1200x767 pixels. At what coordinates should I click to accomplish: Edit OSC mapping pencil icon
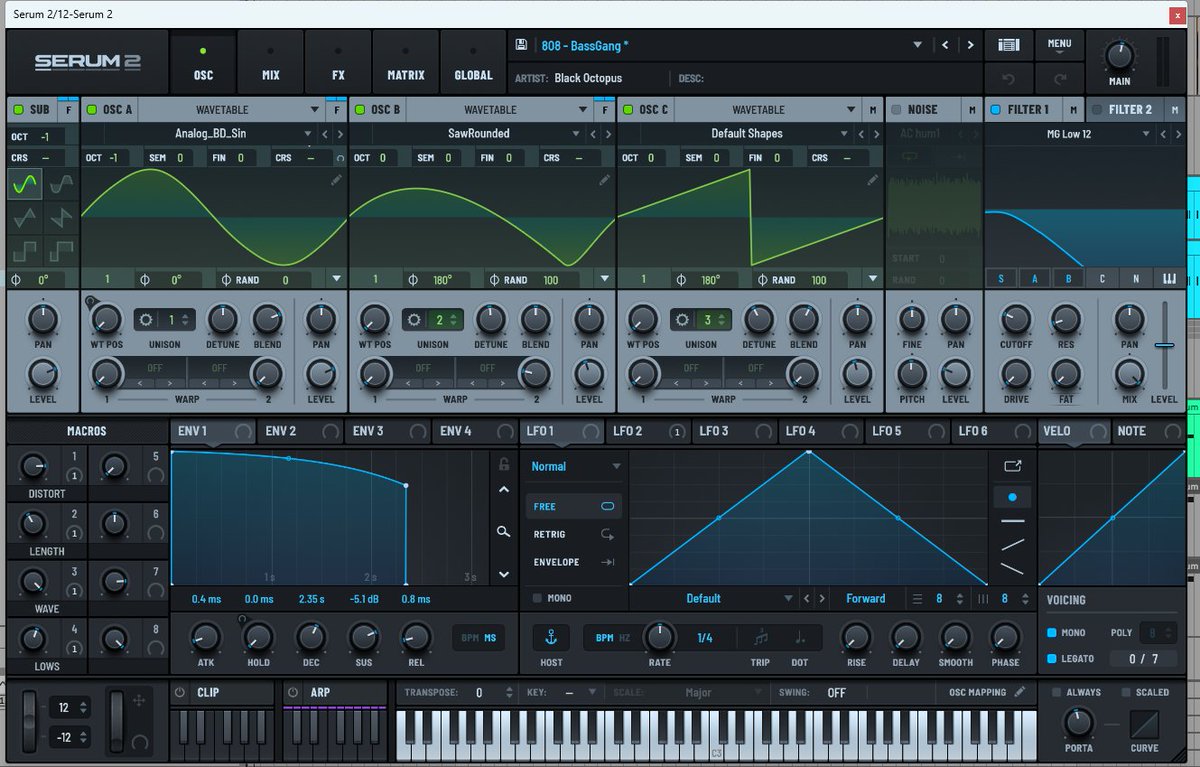1019,691
